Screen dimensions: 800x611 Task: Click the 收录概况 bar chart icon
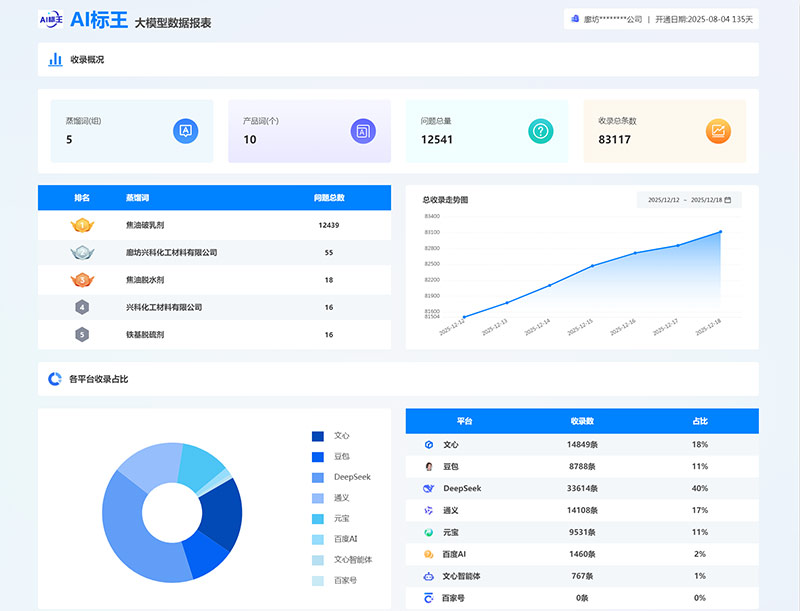pos(55,59)
